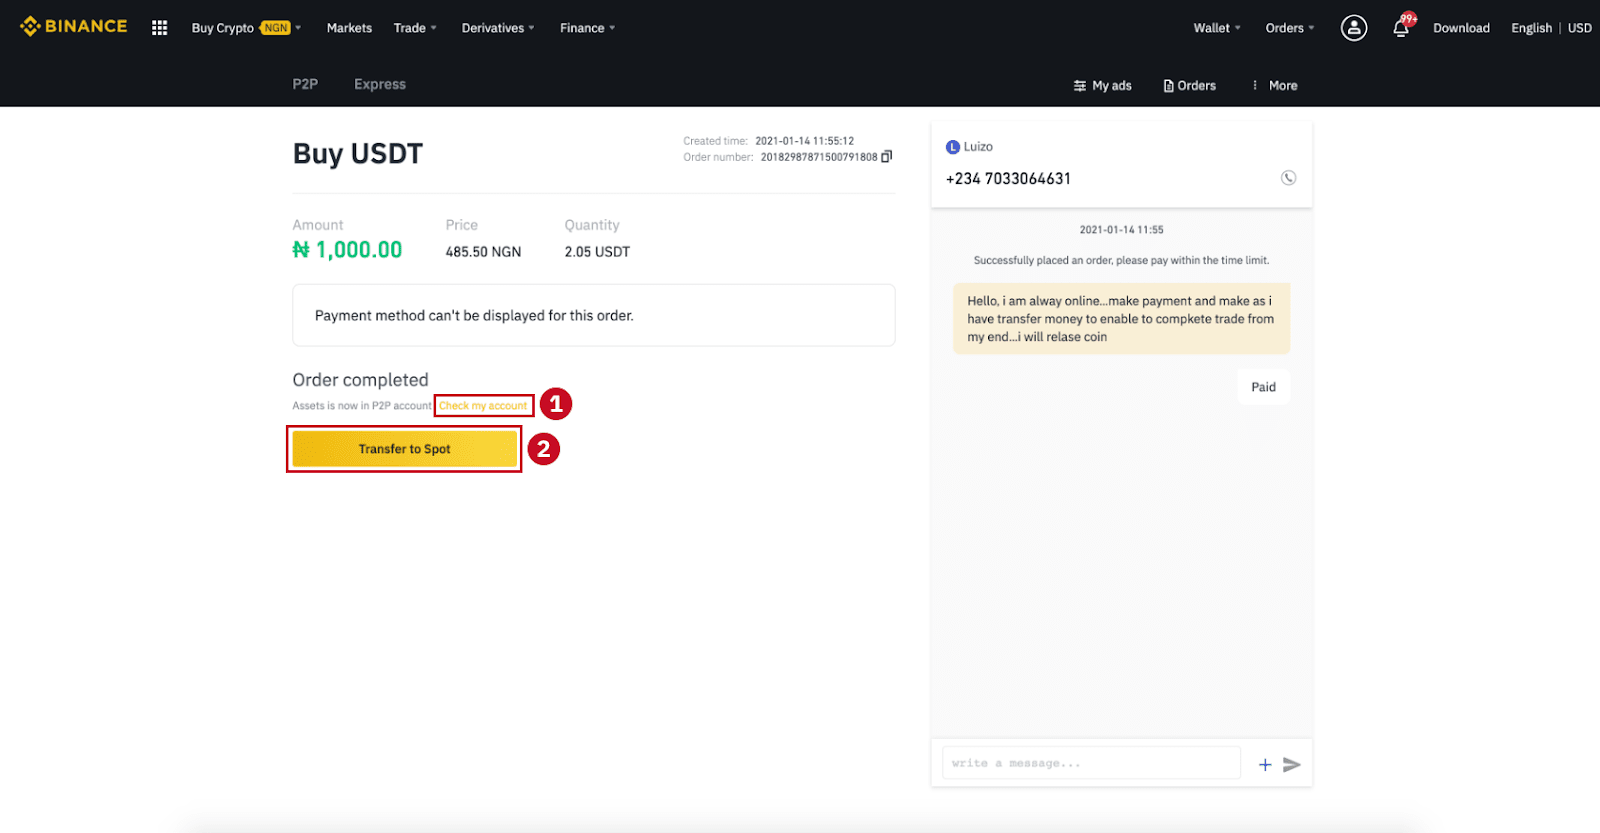Copy the order number with copy icon
1600x833 pixels.
pyautogui.click(x=886, y=156)
